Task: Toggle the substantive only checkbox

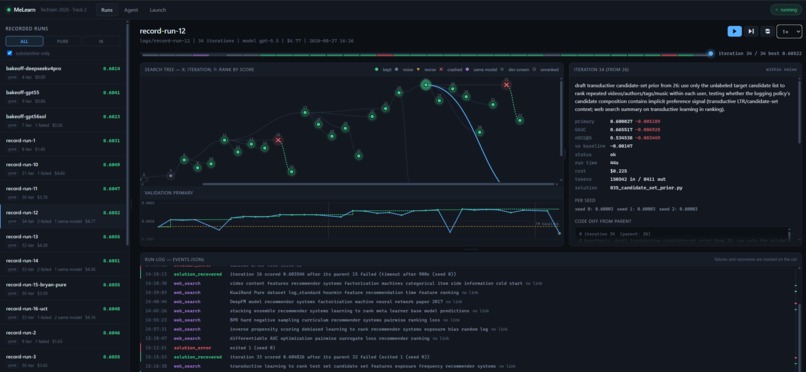Action: tap(9, 53)
